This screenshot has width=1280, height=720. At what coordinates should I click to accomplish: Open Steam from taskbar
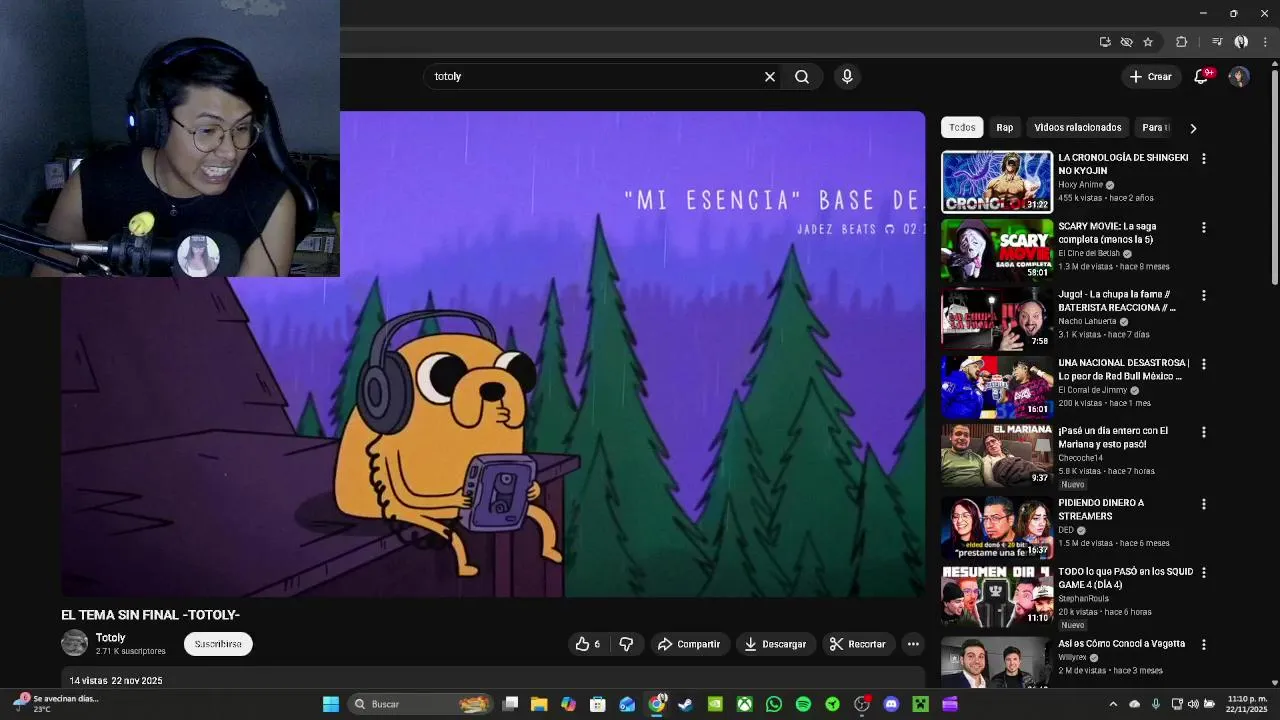tap(685, 704)
